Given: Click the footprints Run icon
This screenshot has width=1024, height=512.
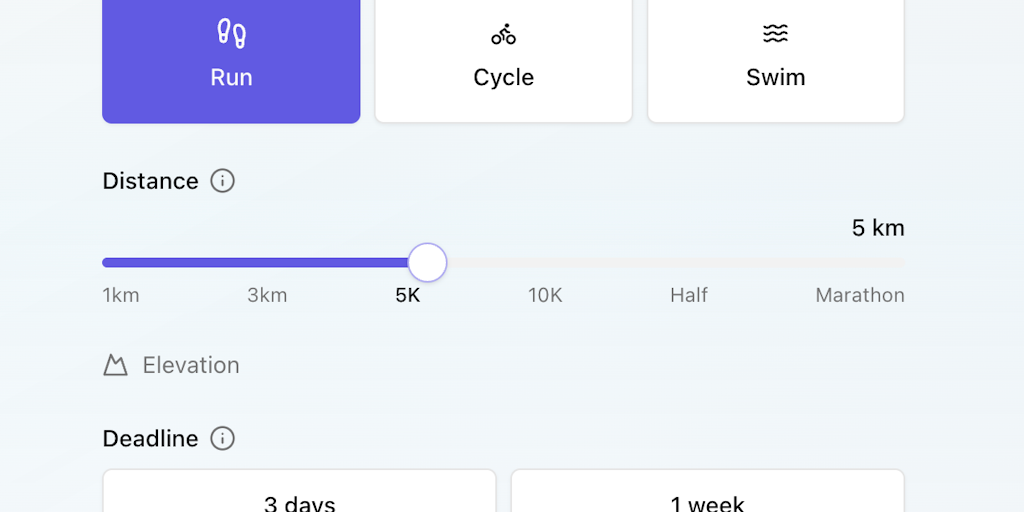Looking at the screenshot, I should point(231,34).
